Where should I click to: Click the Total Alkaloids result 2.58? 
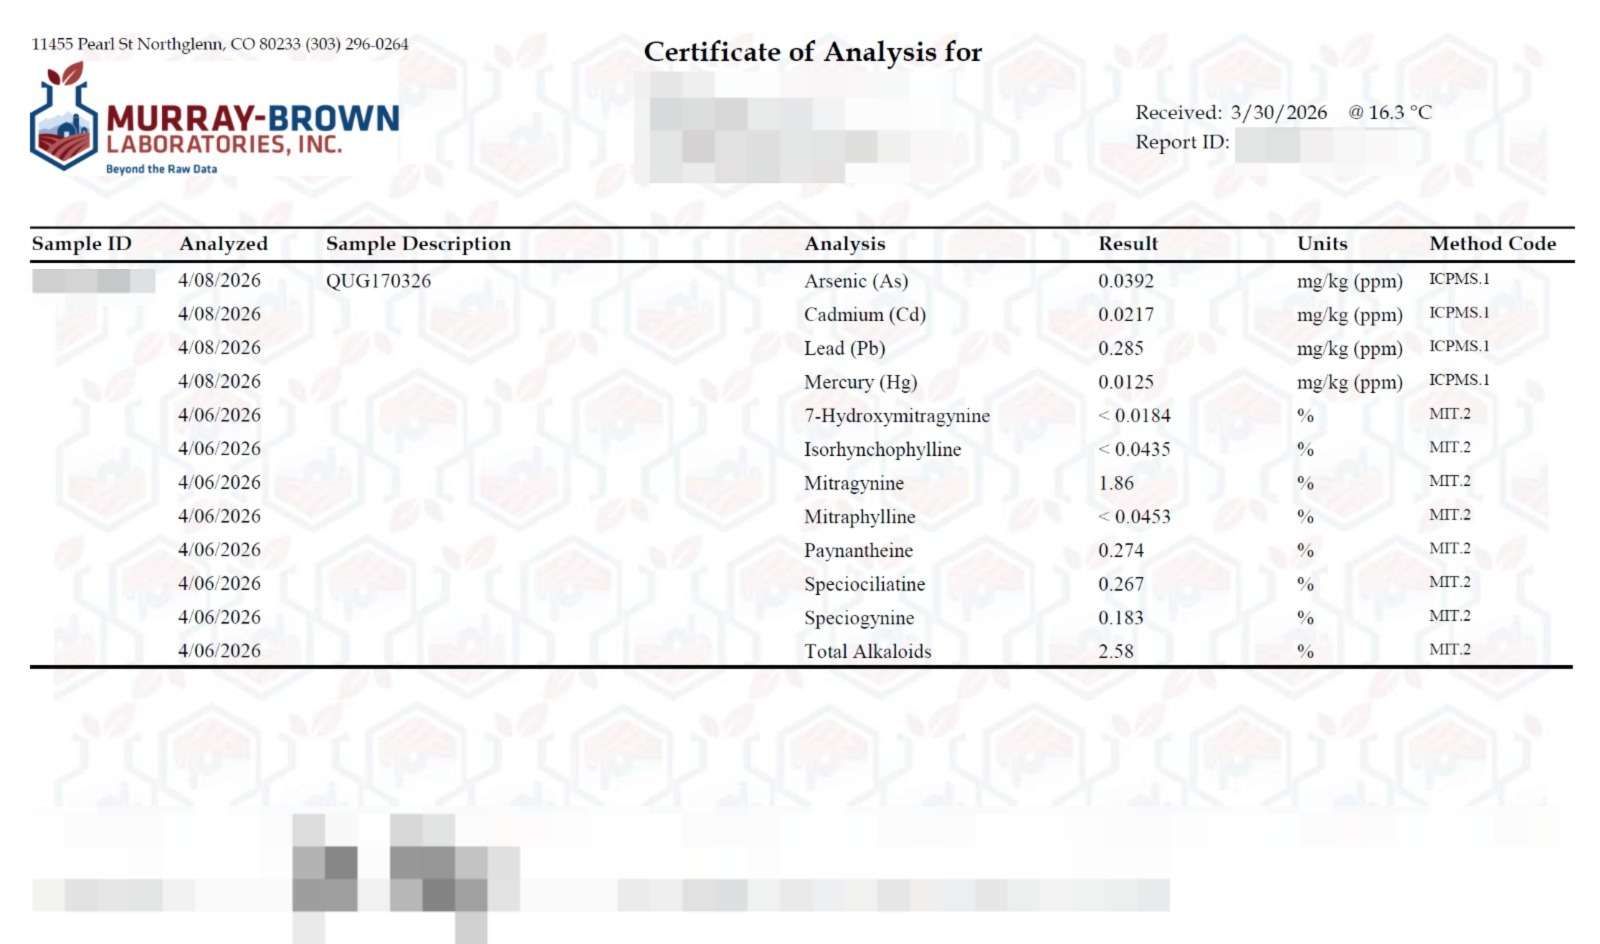[x=1116, y=651]
